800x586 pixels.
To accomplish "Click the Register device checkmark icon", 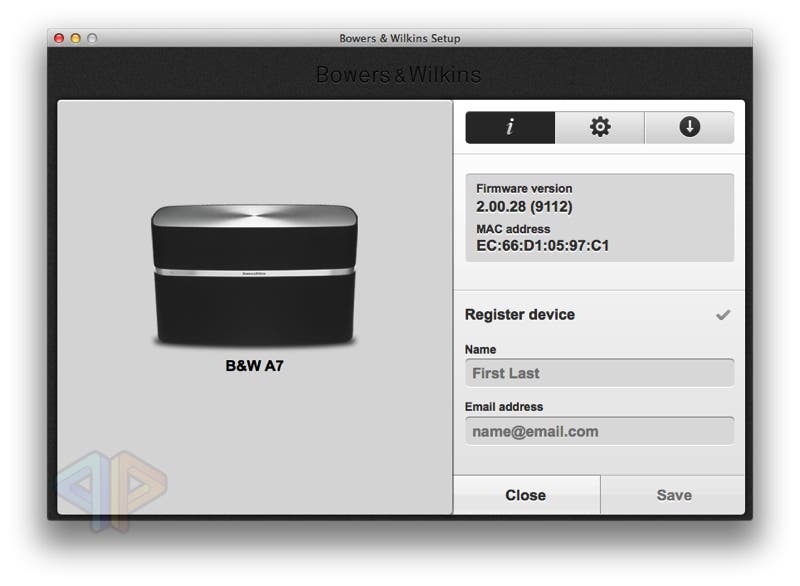I will (723, 315).
